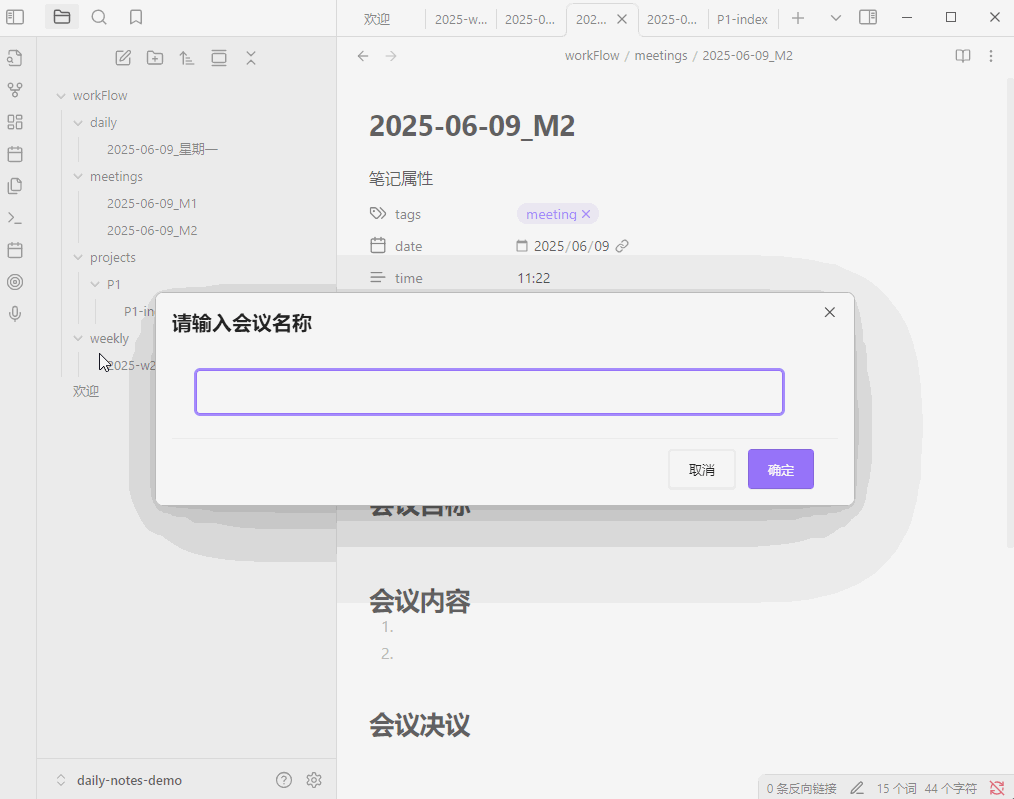Go to meetings in breadcrumb
Viewport: 1014px width, 799px height.
[661, 56]
